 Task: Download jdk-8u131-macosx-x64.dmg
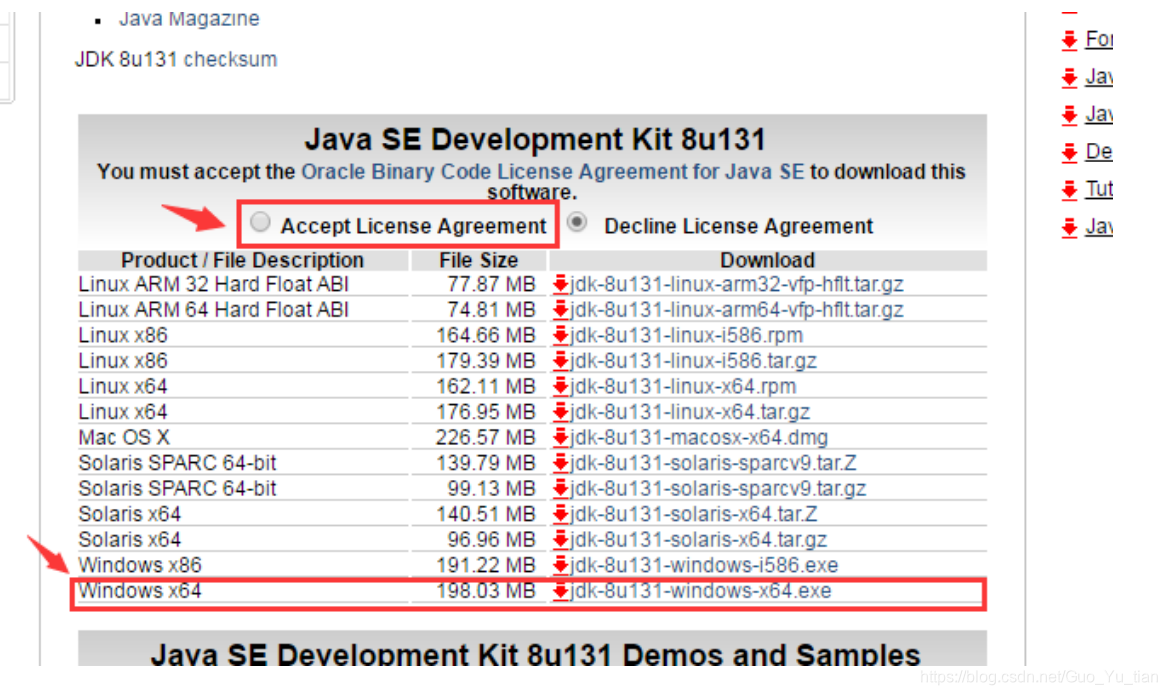pyautogui.click(x=699, y=437)
